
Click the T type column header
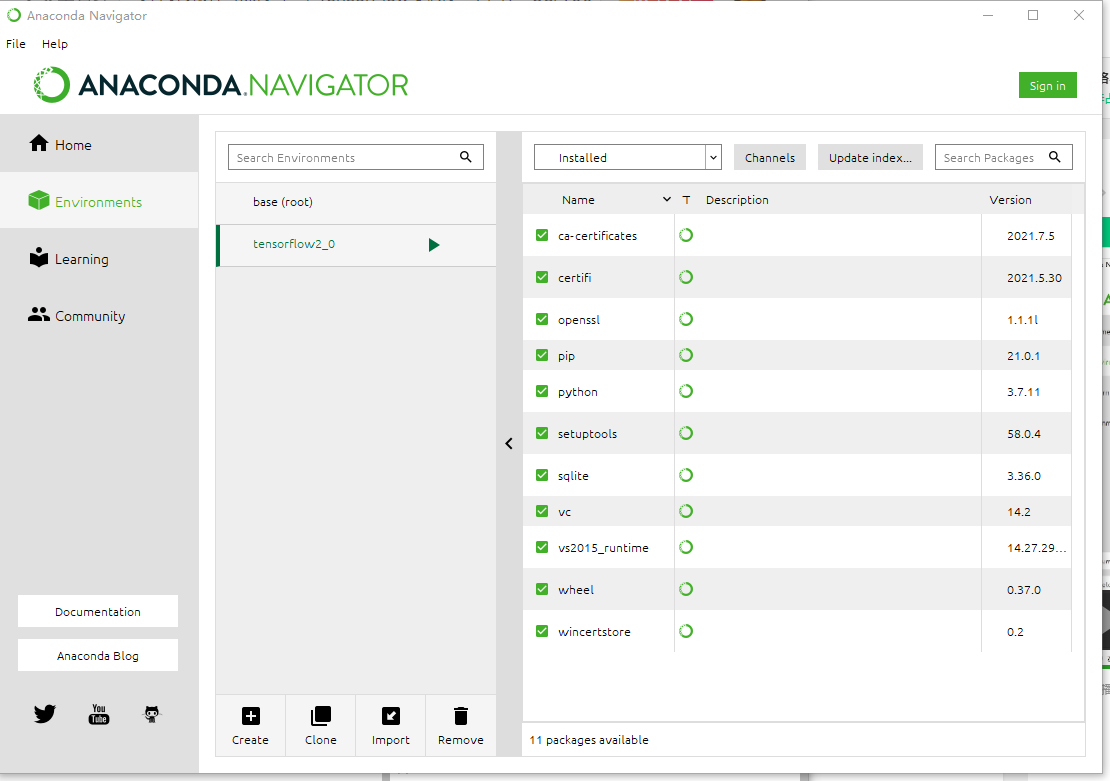point(686,200)
